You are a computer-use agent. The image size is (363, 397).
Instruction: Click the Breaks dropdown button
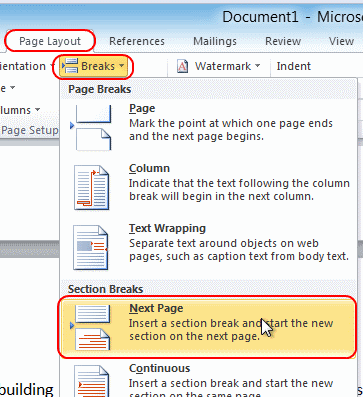pos(93,66)
